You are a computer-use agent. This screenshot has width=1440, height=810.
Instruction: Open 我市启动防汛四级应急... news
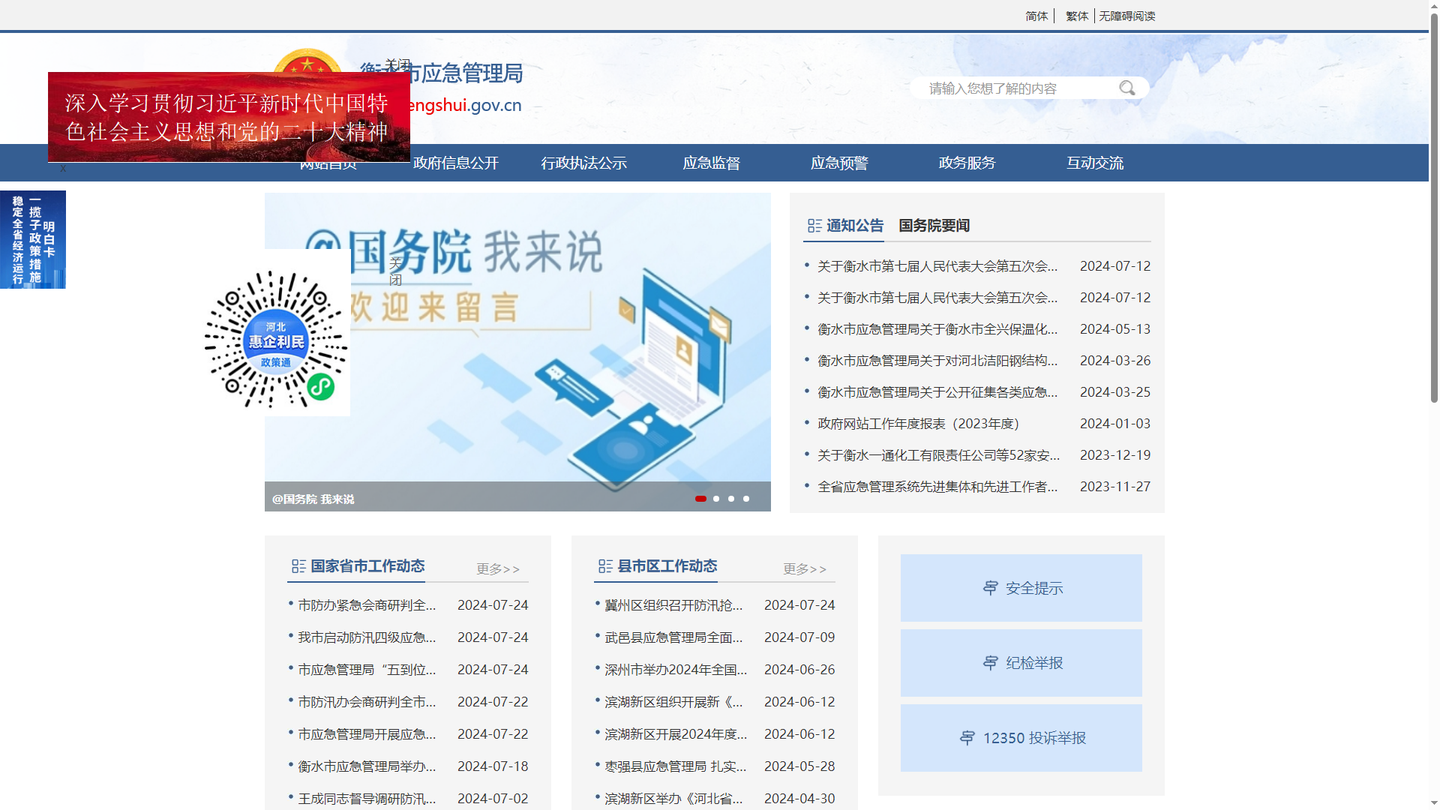click(x=367, y=637)
